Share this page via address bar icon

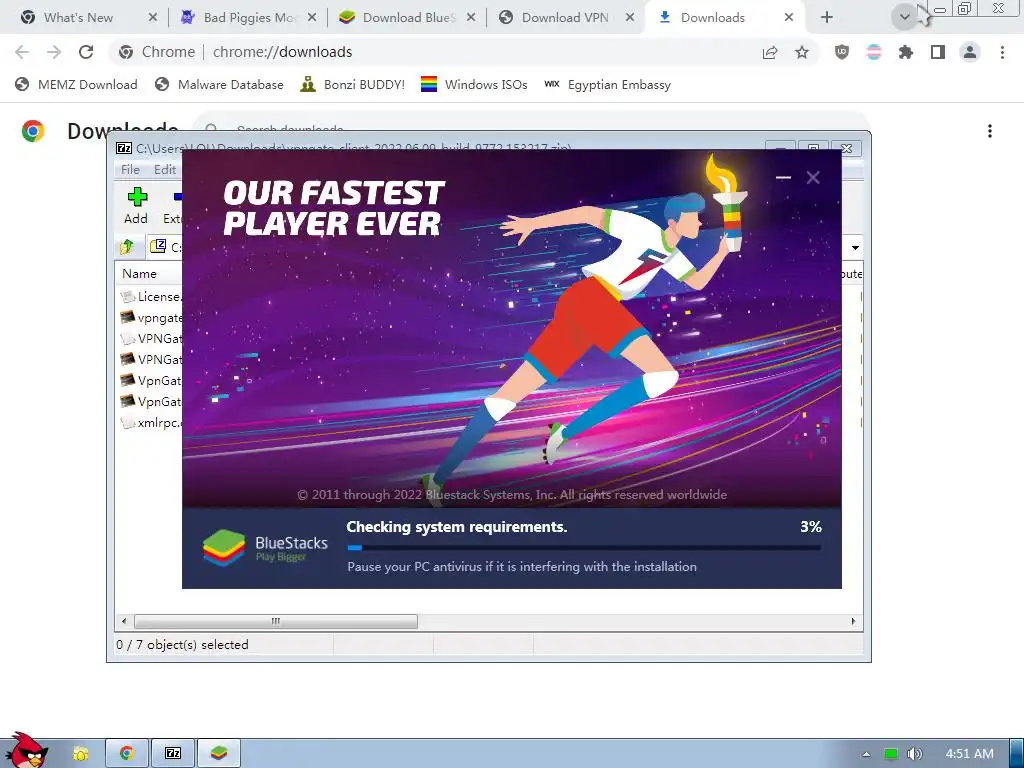tap(770, 52)
